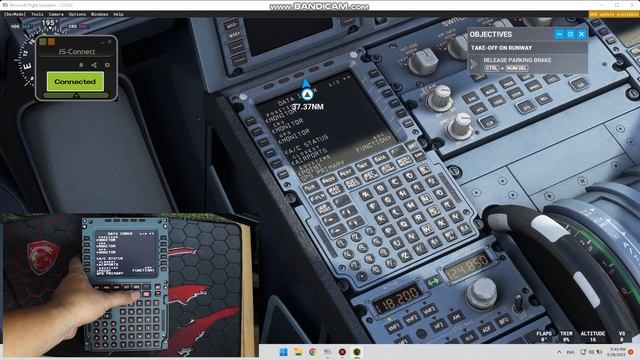Open the Windows menu
640x360 pixels.
click(99, 14)
